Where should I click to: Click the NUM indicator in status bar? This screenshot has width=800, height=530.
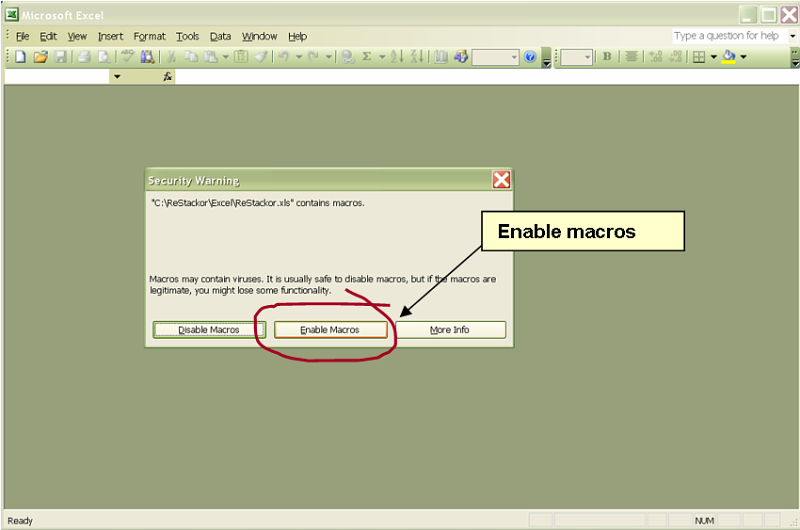coord(704,520)
